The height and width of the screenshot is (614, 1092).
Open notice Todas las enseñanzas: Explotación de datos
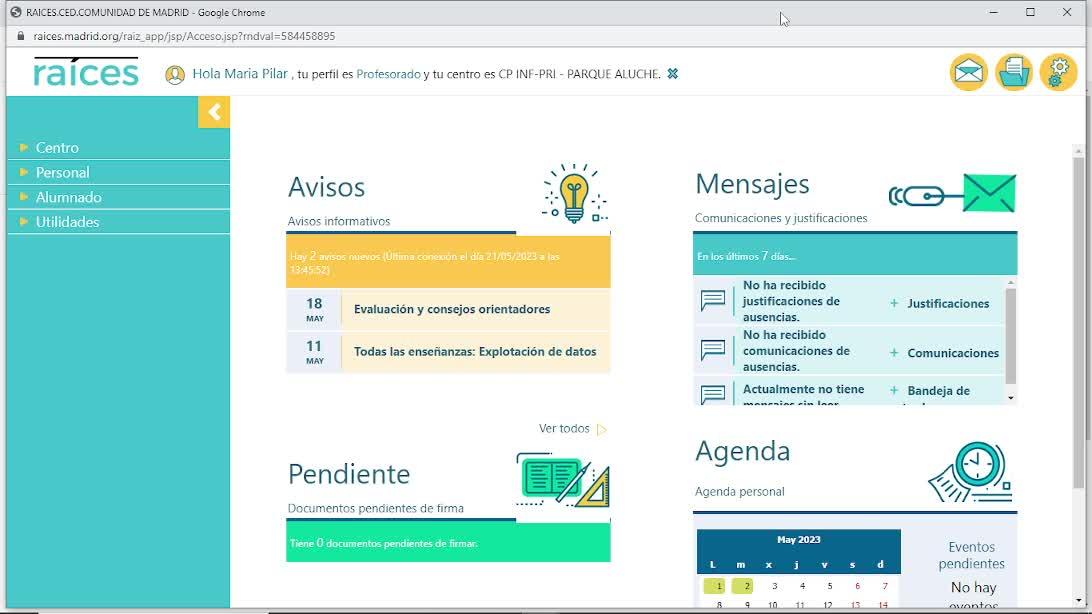coord(475,352)
